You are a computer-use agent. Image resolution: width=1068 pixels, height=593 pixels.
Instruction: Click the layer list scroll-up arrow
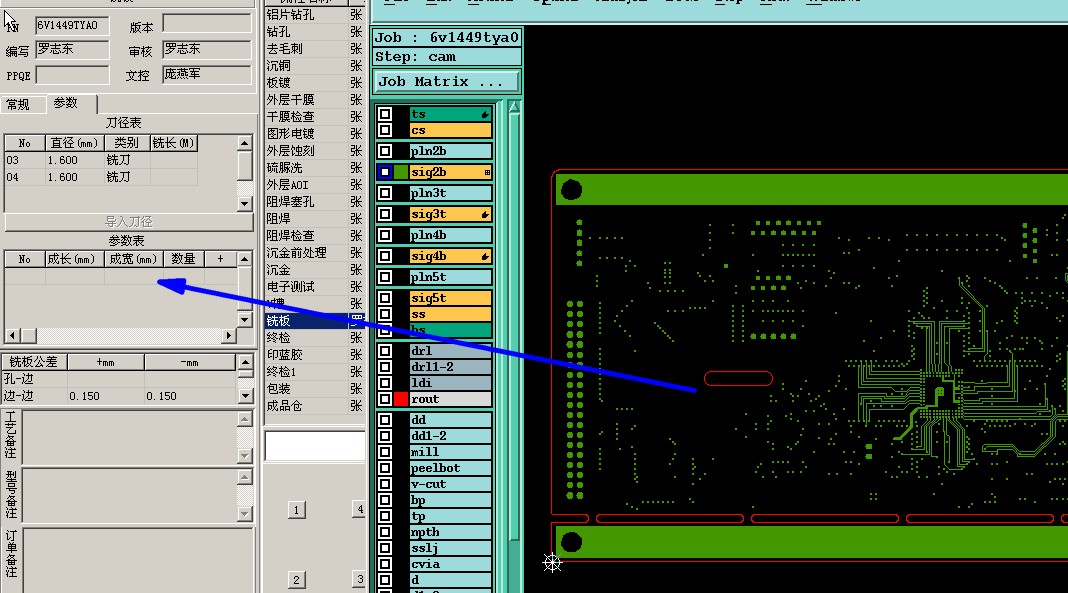coord(514,108)
